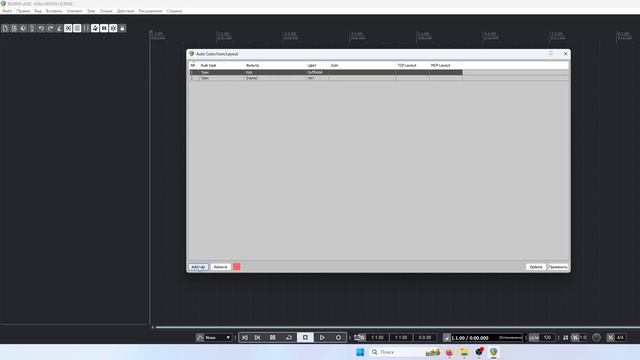The image size is (640, 360).
Task: Open the Файл menu
Action: pyautogui.click(x=7, y=11)
